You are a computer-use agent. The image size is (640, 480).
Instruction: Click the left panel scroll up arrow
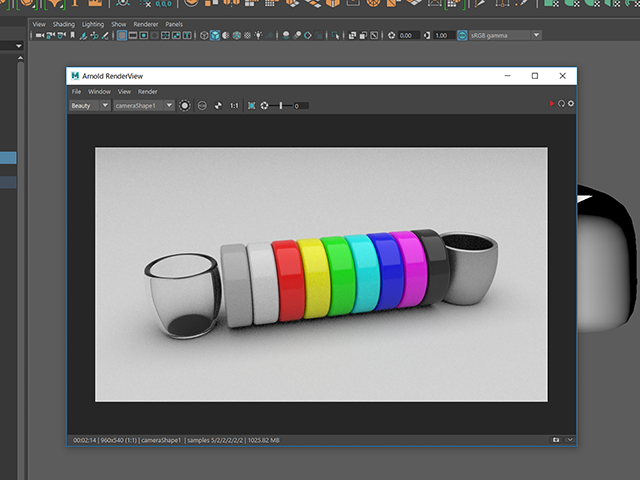pos(20,58)
